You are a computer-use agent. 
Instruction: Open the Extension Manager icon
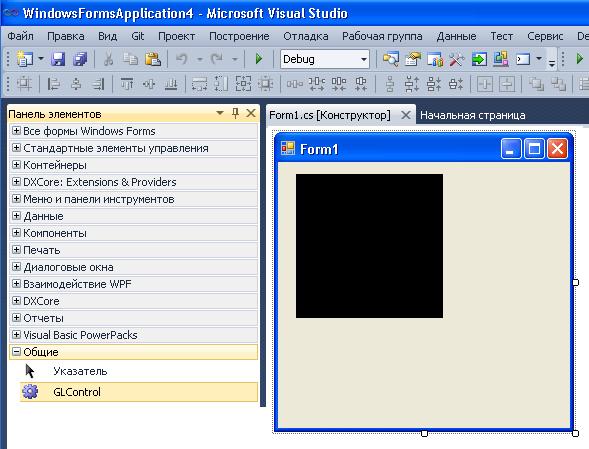pos(501,59)
